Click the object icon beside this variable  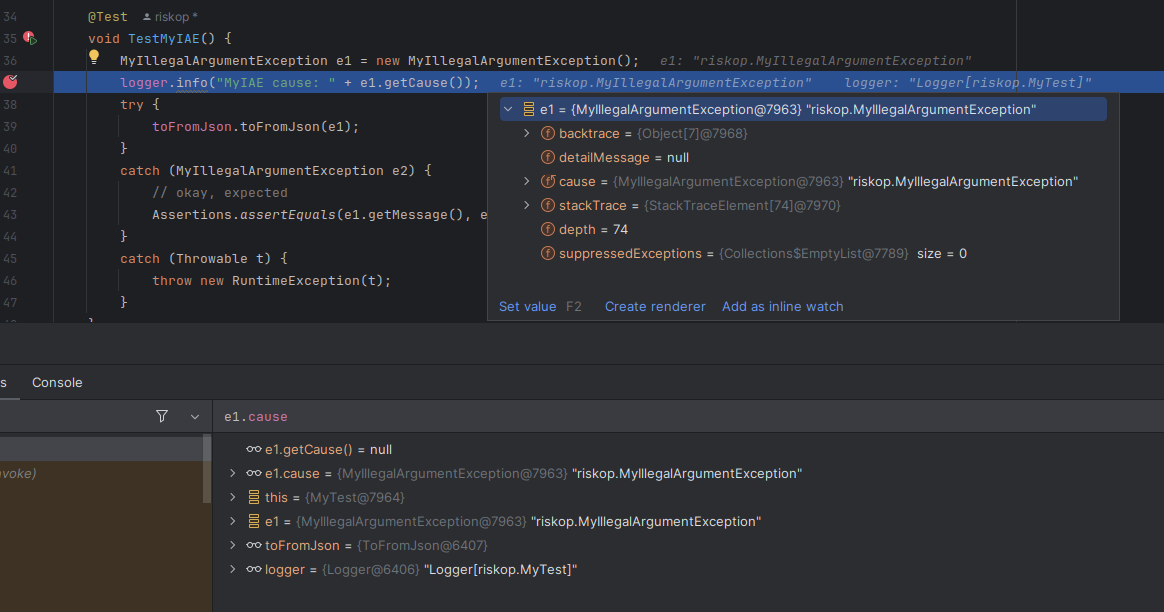[254, 497]
